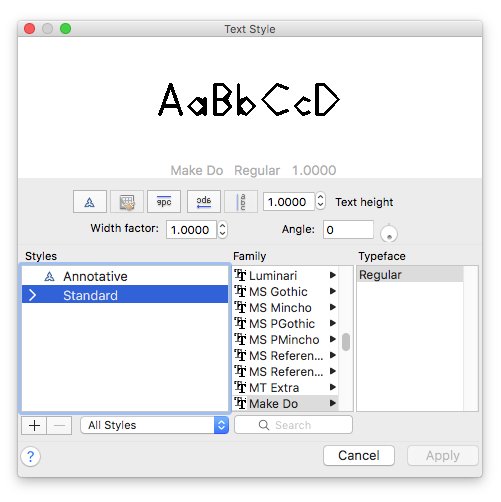Click the TrueType icon beside MS Mincho
The height and width of the screenshot is (502, 501).
(240, 307)
